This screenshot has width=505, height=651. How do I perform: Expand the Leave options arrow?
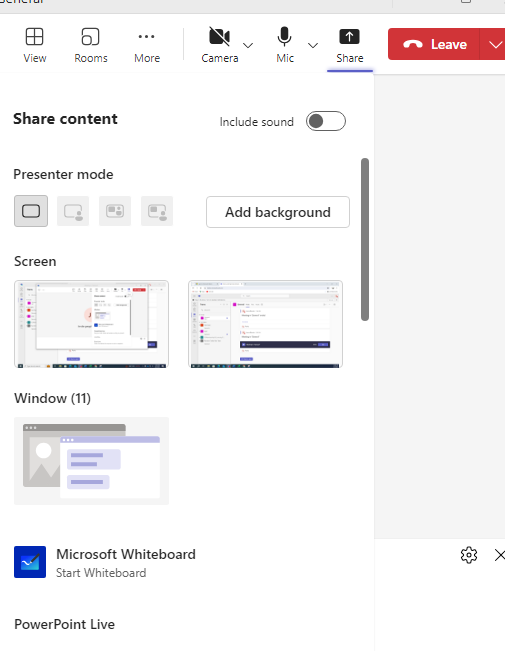point(494,44)
